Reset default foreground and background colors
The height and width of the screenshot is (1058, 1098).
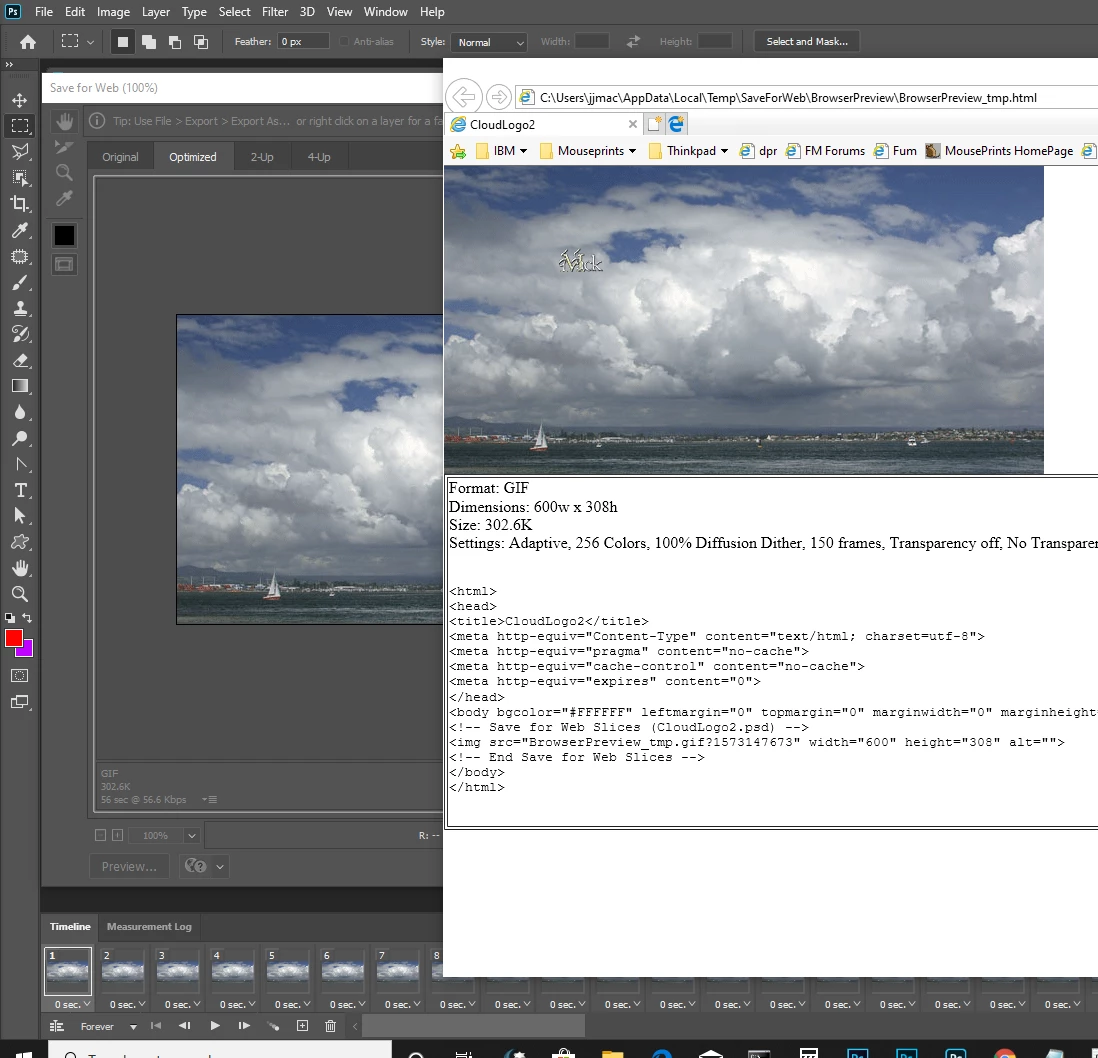pyautogui.click(x=10, y=618)
